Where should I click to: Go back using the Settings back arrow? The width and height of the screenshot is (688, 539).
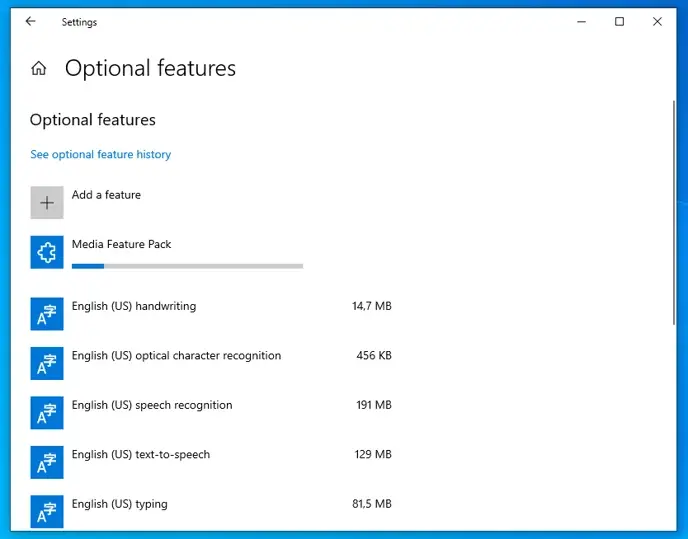click(x=30, y=22)
